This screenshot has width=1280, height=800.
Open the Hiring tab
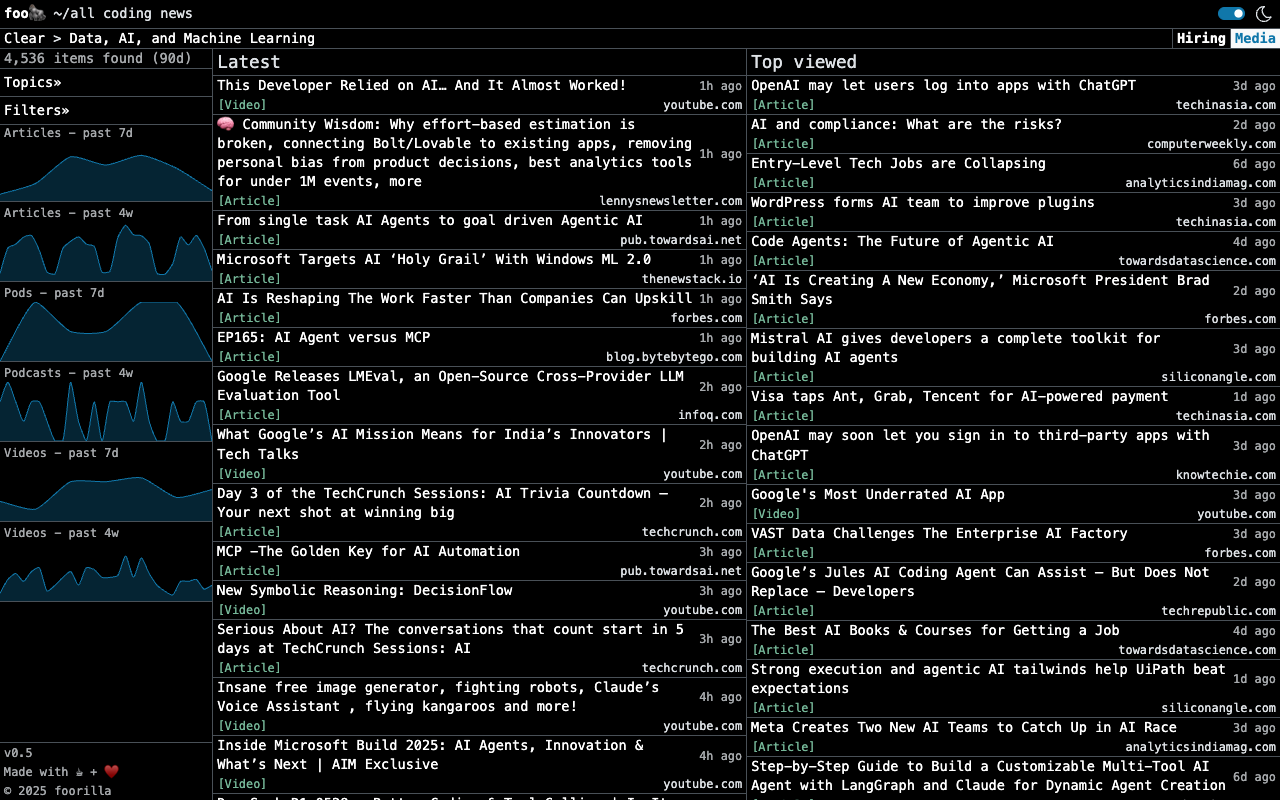[x=1201, y=38]
